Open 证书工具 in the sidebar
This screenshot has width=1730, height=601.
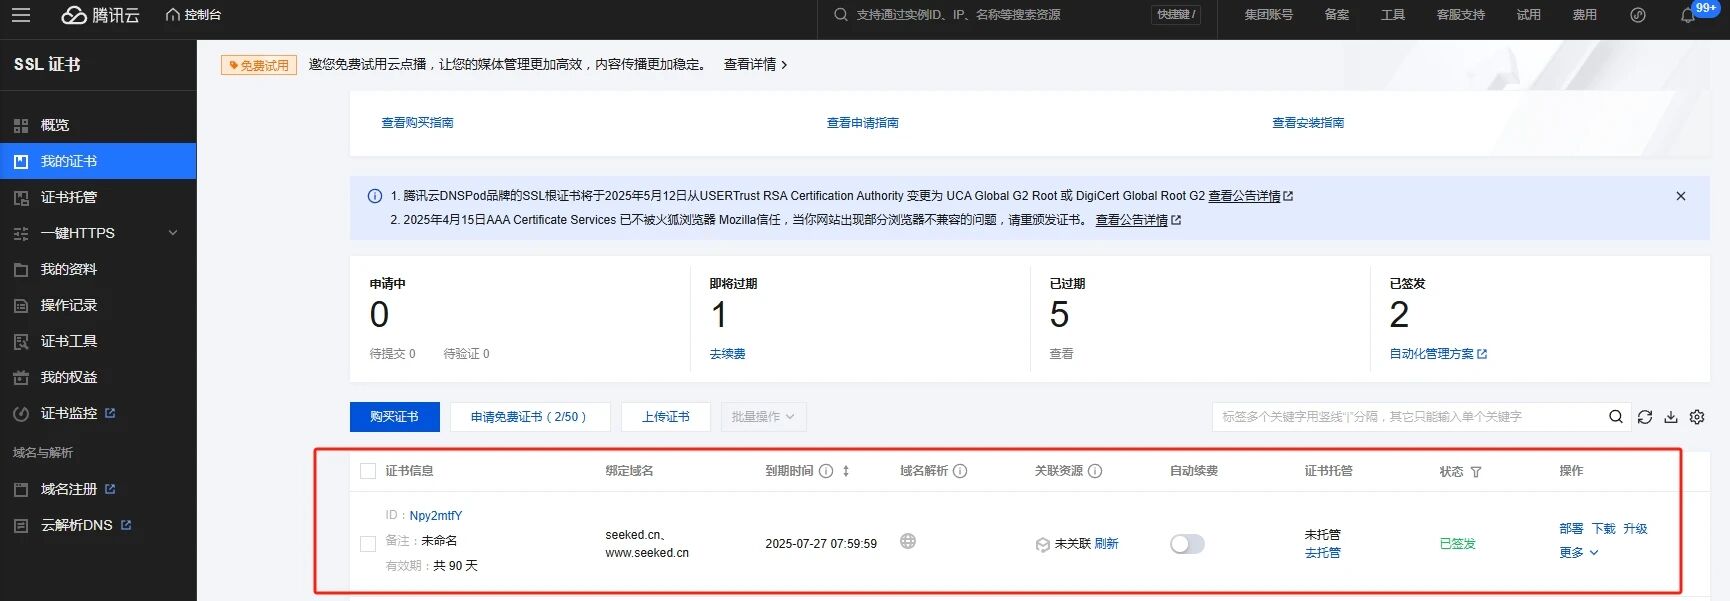click(x=98, y=341)
